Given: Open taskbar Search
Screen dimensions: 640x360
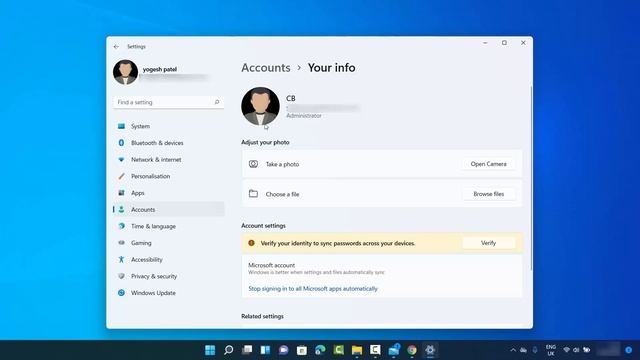Looking at the screenshot, I should [x=229, y=350].
